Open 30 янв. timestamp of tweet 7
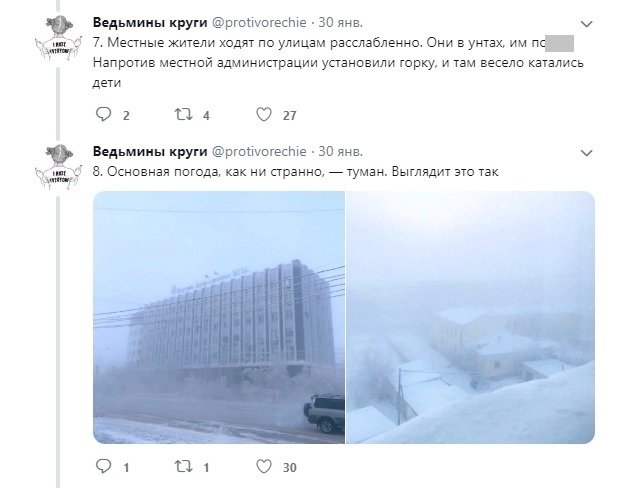The image size is (630, 488). tap(340, 22)
